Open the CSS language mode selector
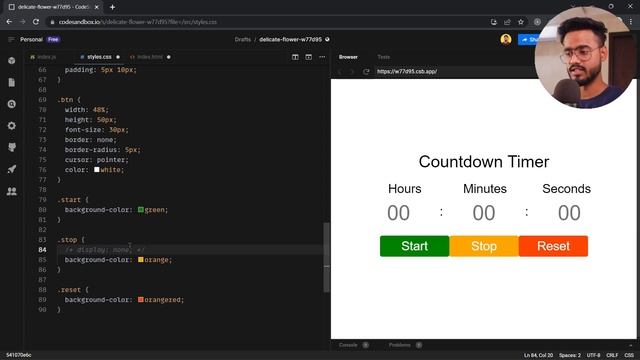 pos(629,355)
